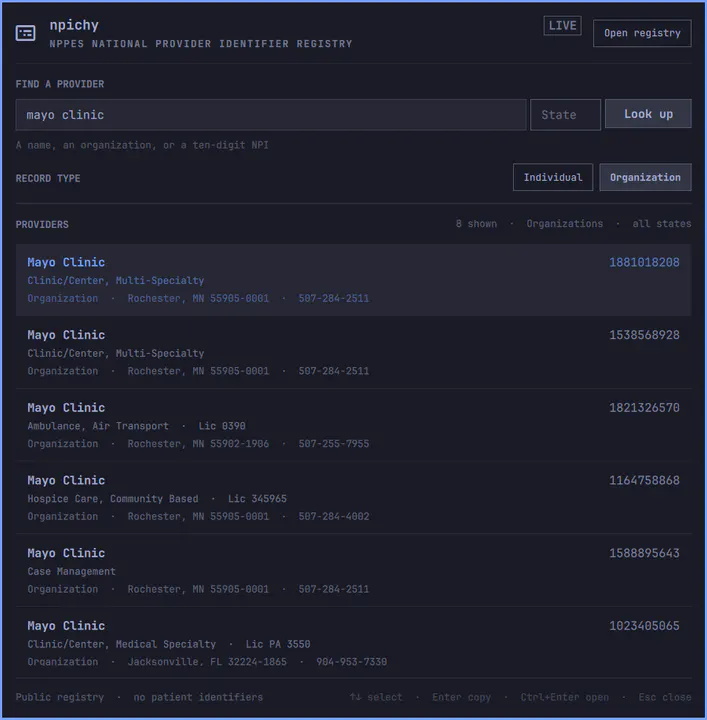Click phone number 507-284-4002
The image size is (707, 720).
click(334, 516)
